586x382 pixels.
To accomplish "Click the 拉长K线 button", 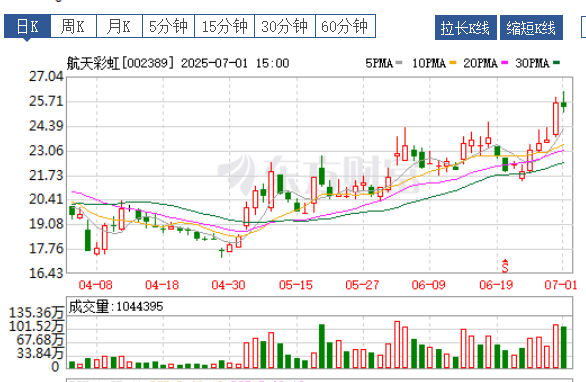I will (466, 27).
